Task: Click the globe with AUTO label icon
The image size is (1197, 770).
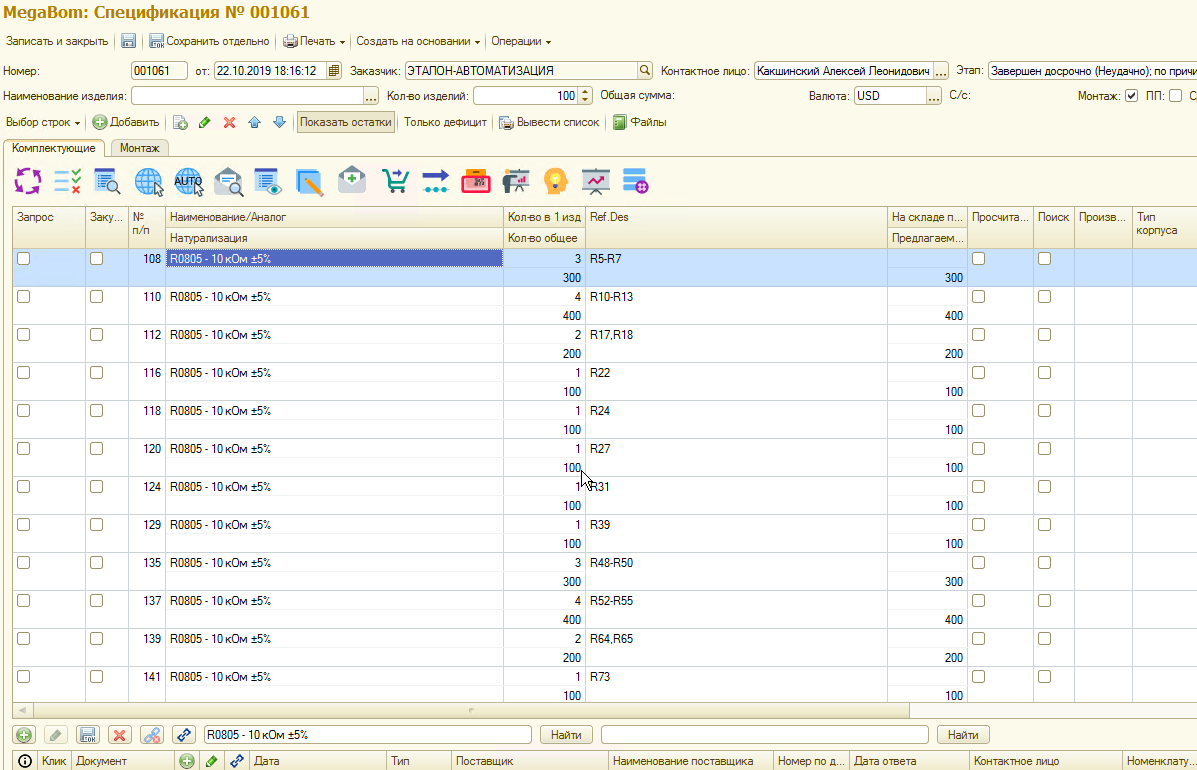Action: tap(189, 181)
